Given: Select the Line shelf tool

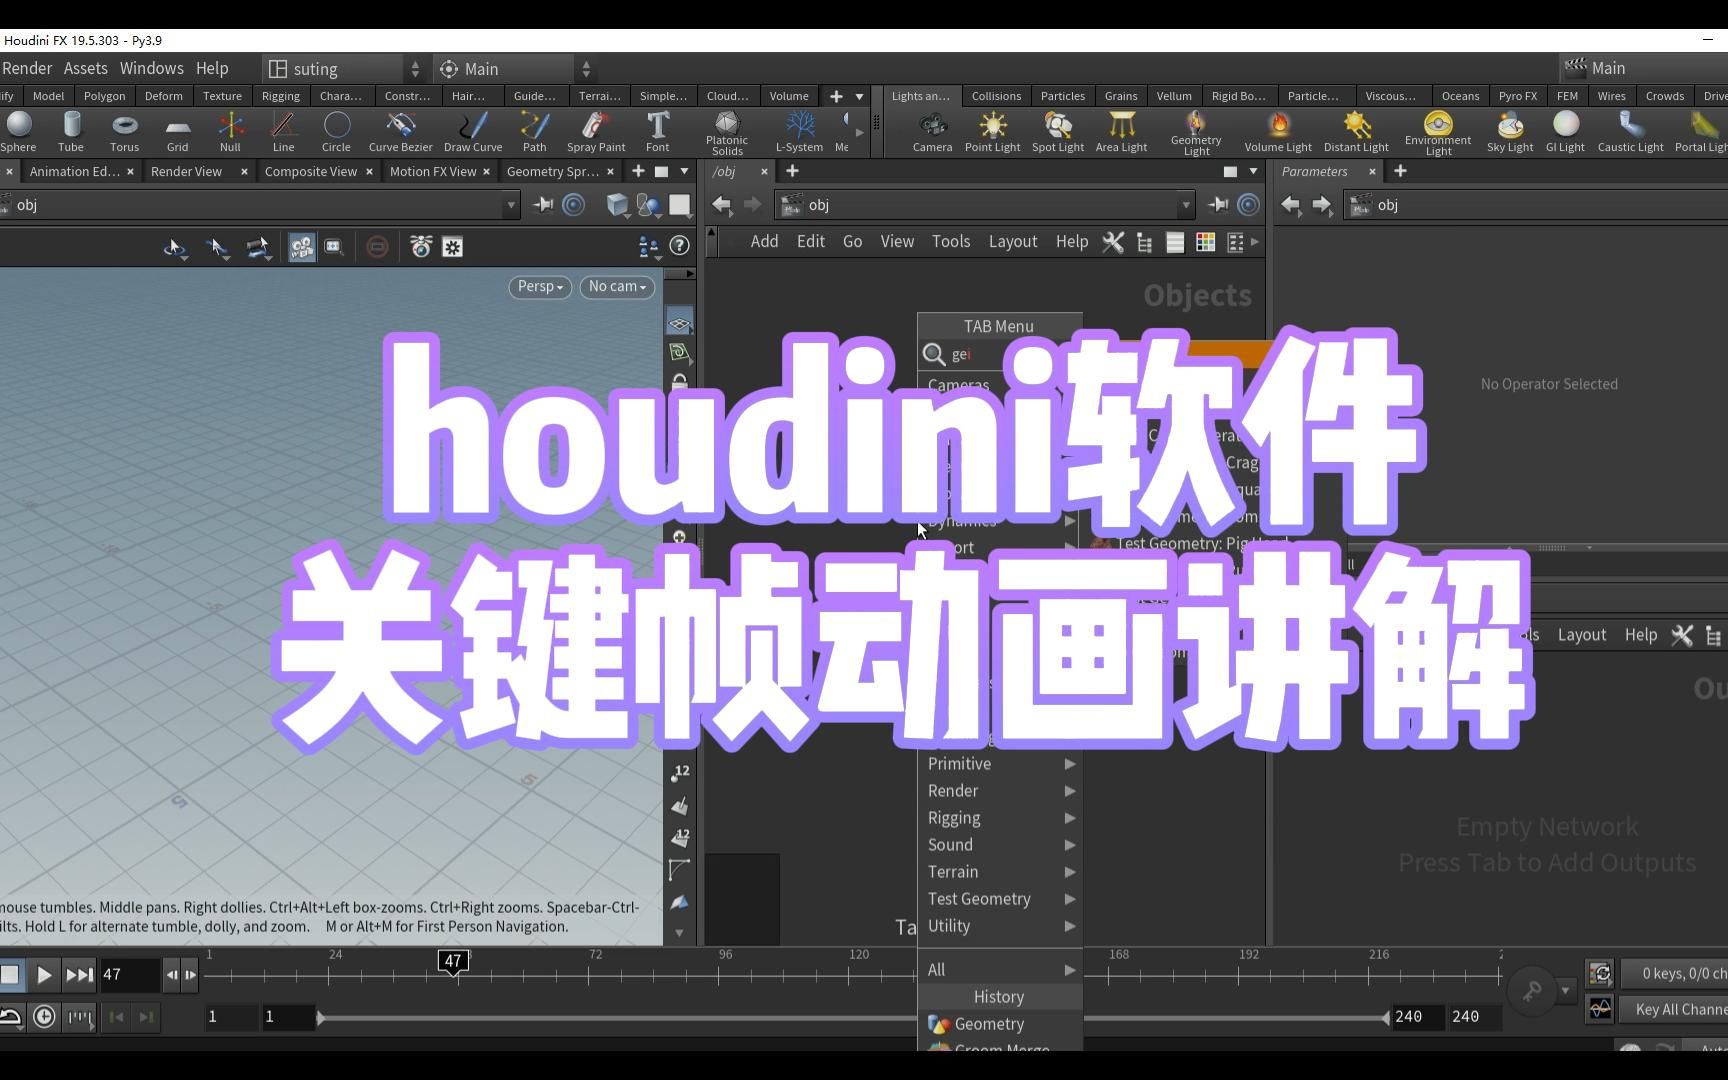Looking at the screenshot, I should pos(283,132).
